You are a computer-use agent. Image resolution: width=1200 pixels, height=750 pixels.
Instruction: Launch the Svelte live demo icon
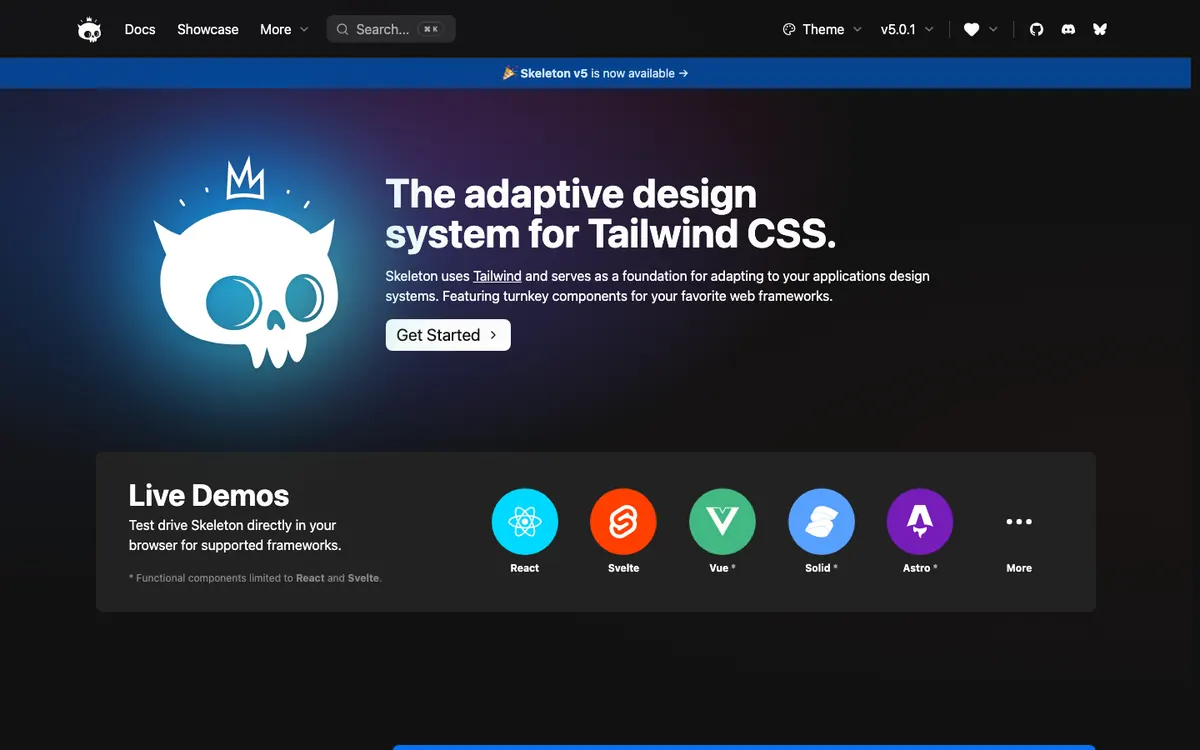tap(623, 521)
